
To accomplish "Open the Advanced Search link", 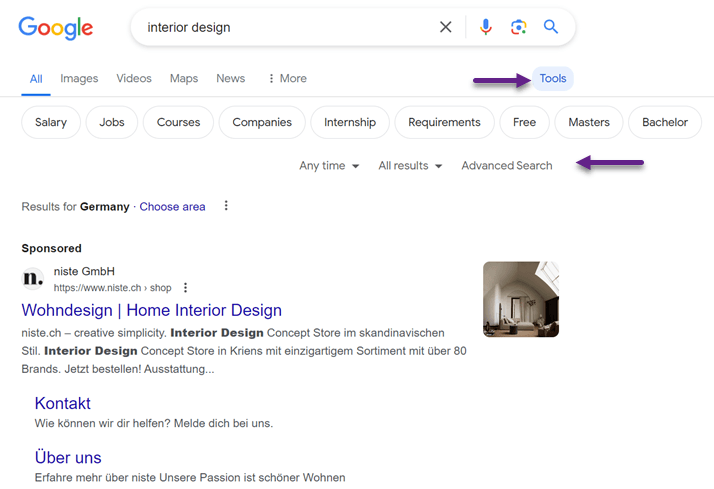I will point(507,166).
